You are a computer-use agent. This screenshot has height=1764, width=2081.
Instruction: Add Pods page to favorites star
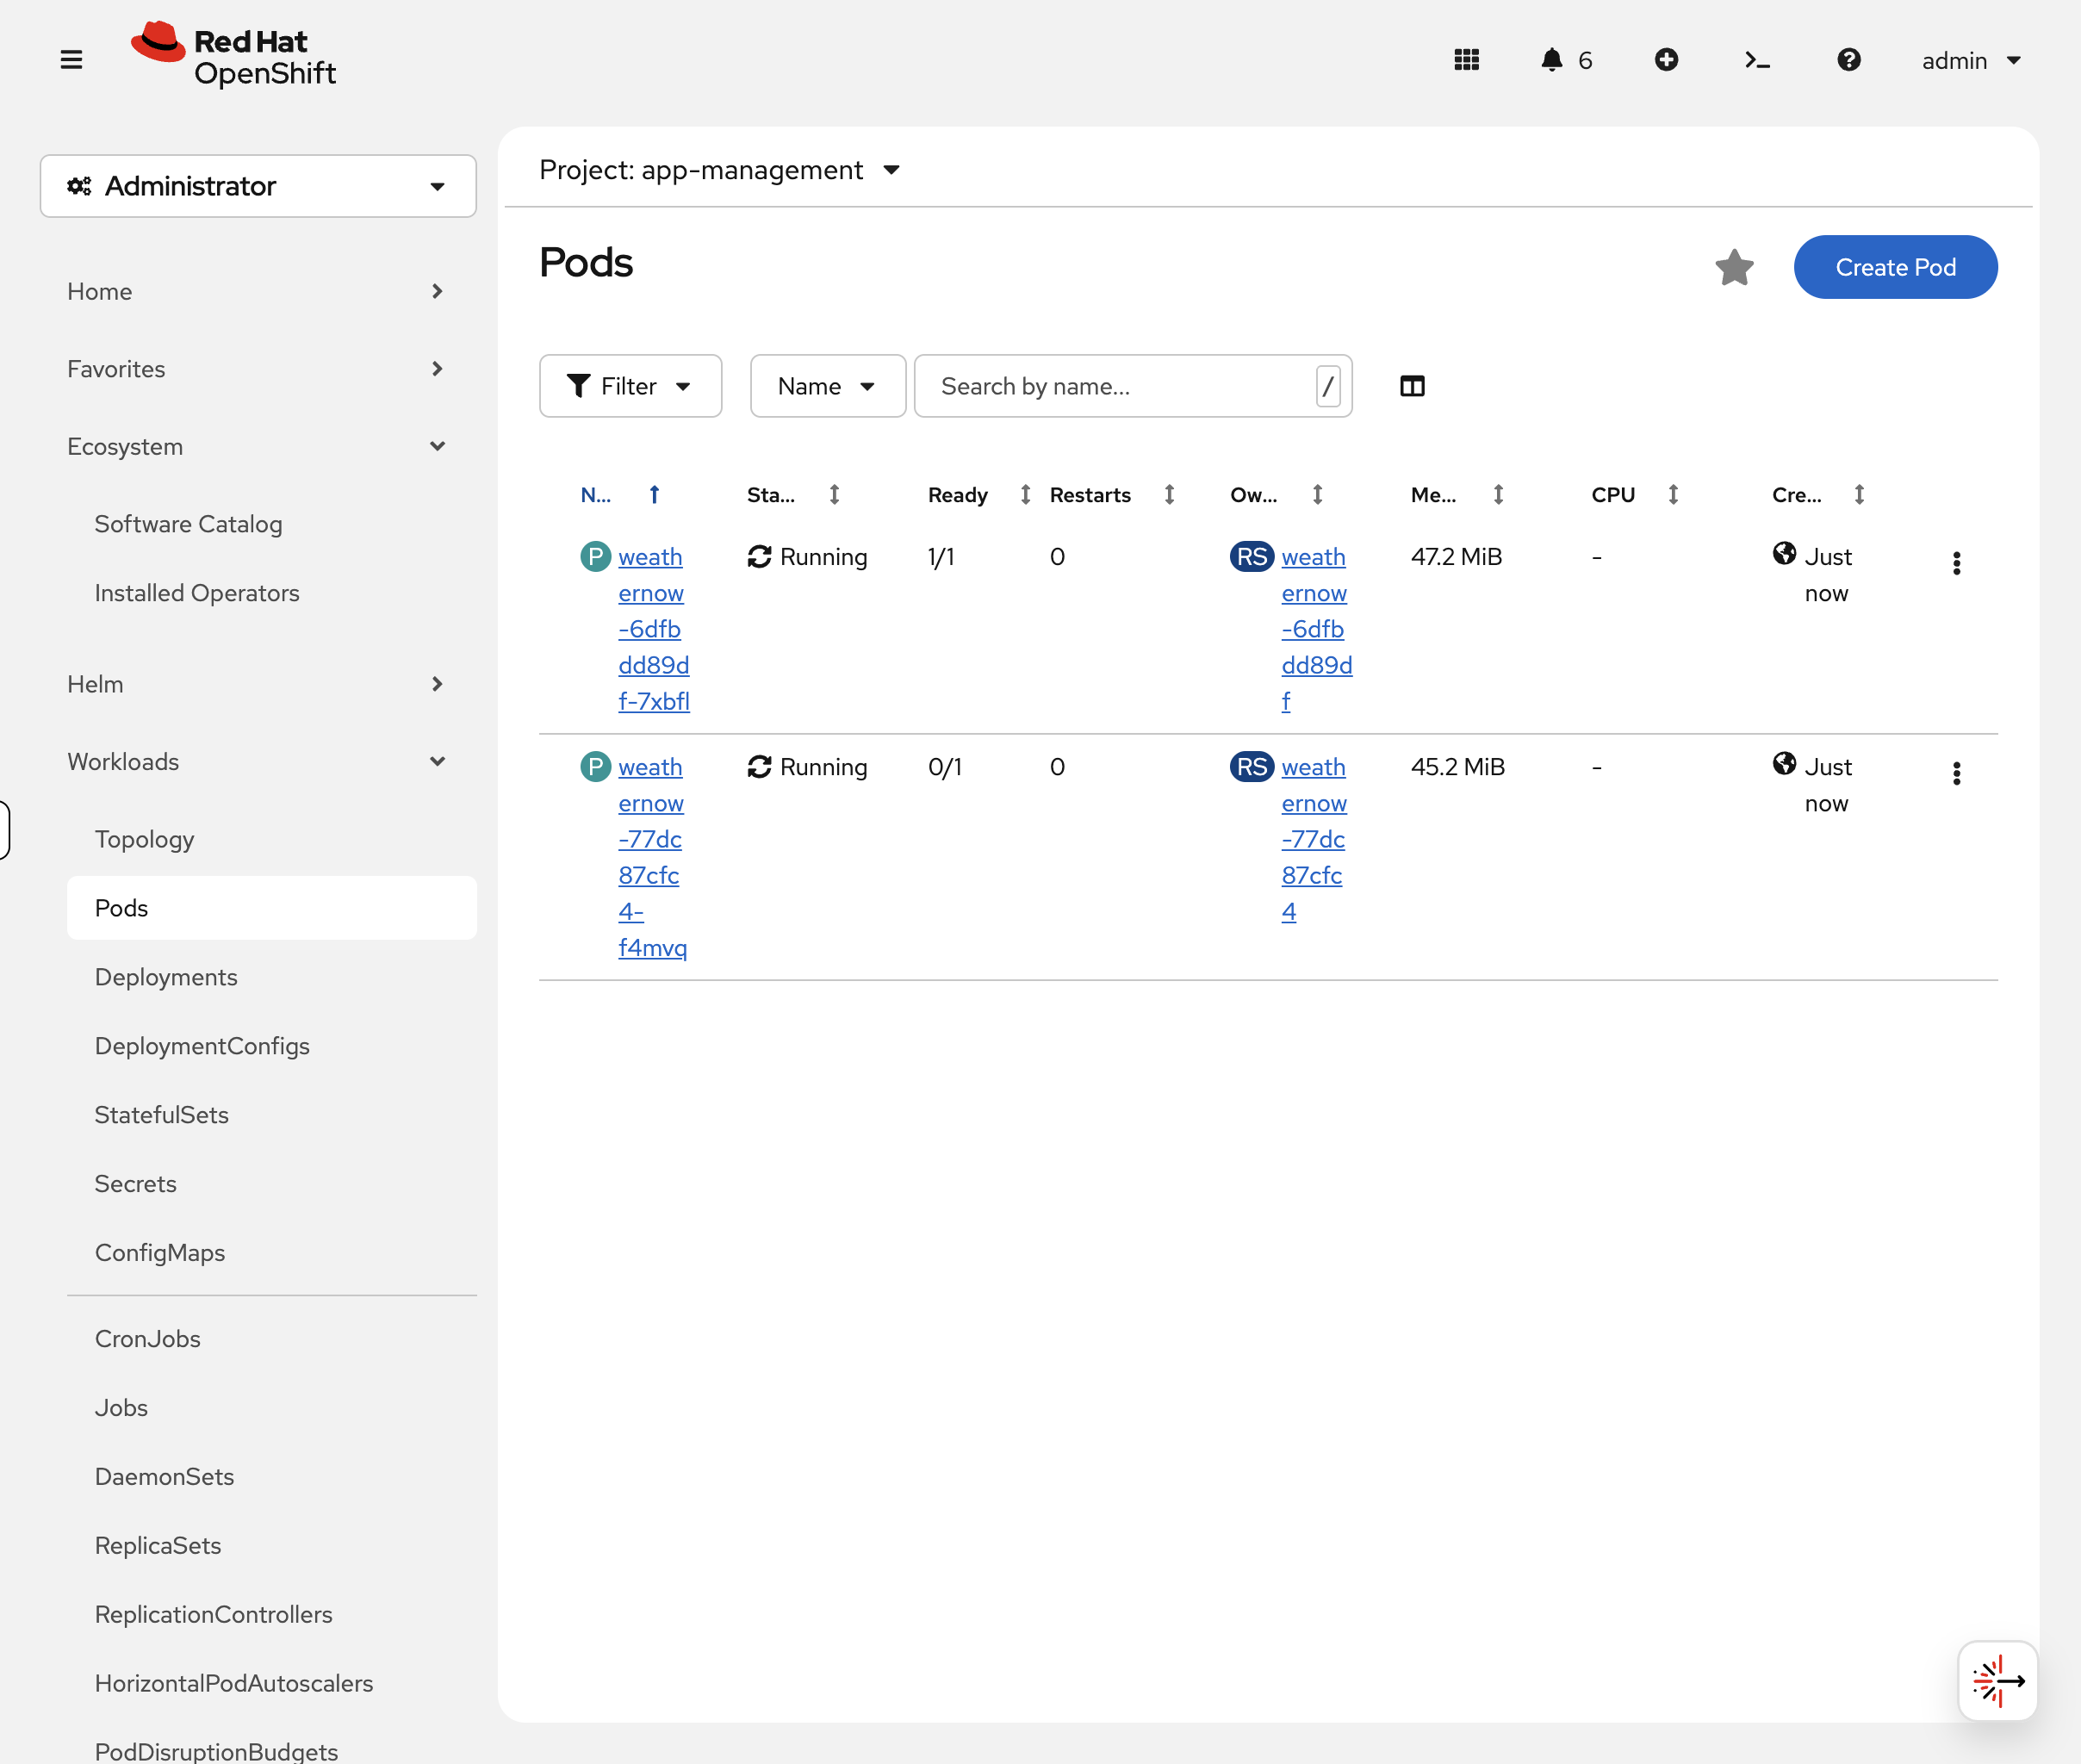pyautogui.click(x=1734, y=267)
